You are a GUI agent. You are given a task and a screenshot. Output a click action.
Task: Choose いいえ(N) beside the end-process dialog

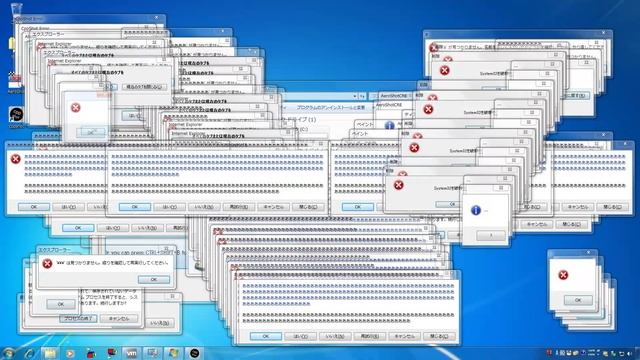pos(160,323)
